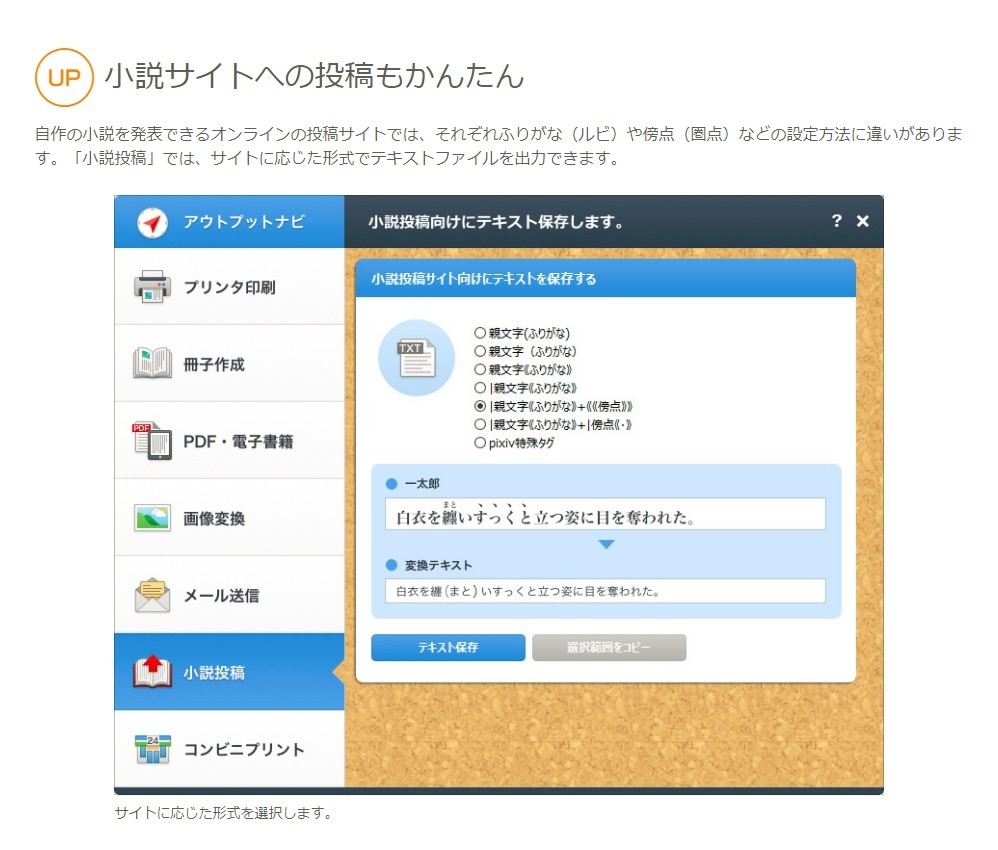The image size is (998, 850).
Task: Click the Output Navi compass icon
Action: (152, 223)
